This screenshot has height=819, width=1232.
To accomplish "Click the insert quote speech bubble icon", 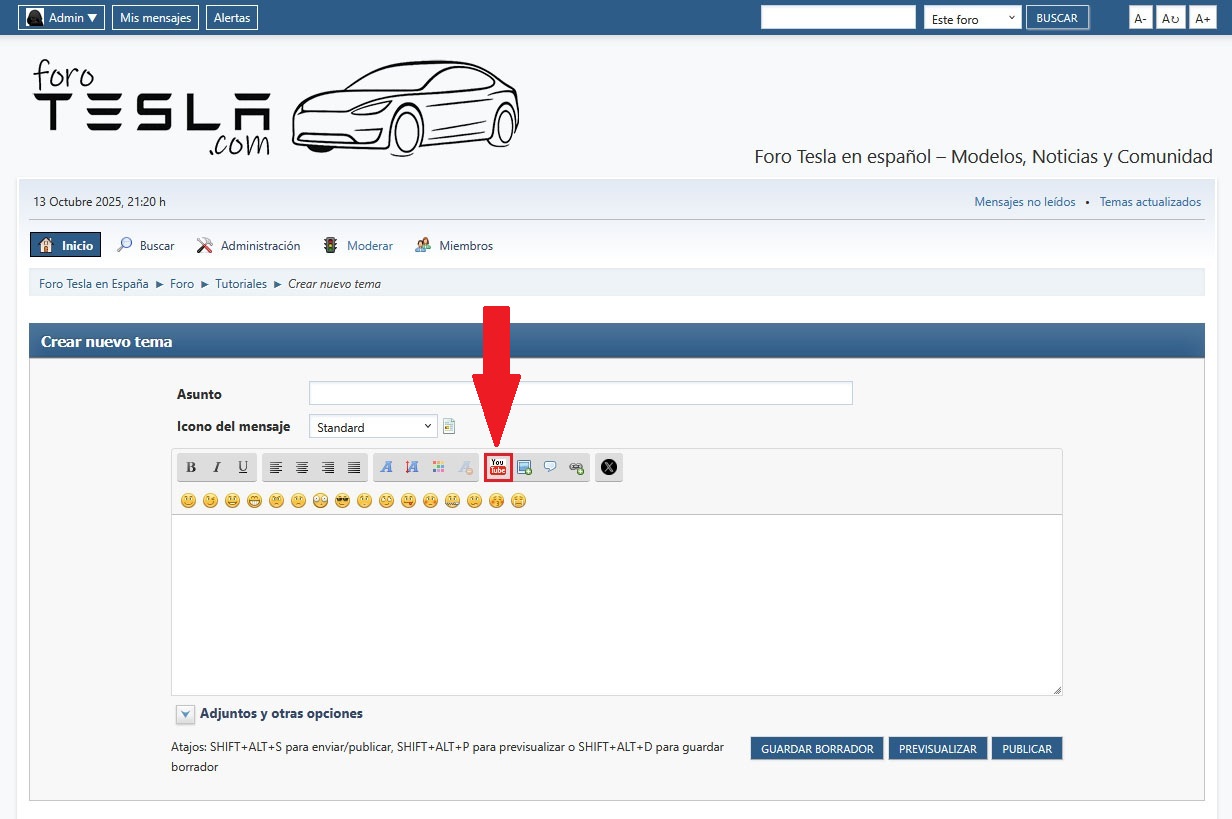I will tap(550, 467).
